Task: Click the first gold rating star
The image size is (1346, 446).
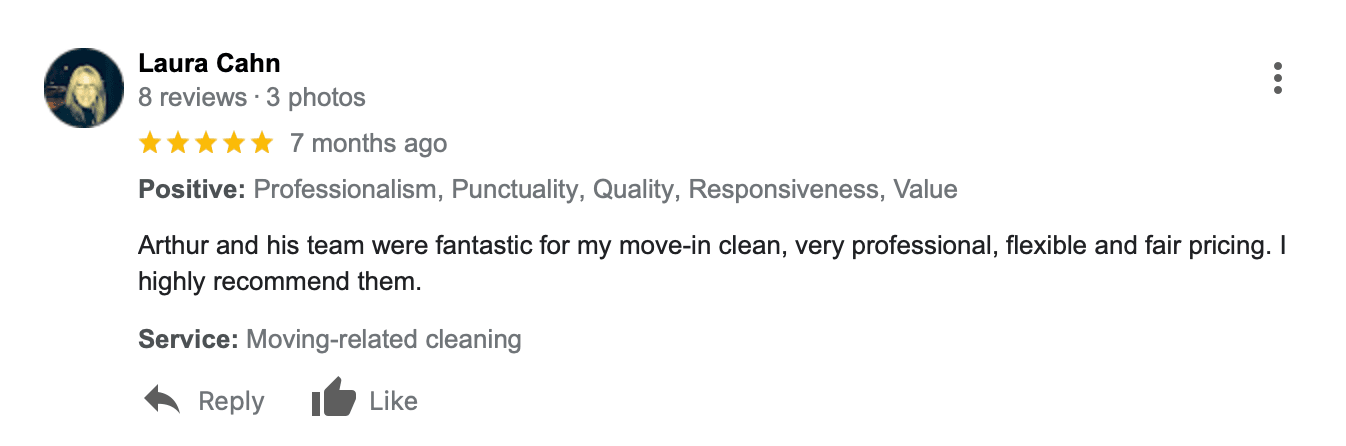Action: click(x=150, y=143)
